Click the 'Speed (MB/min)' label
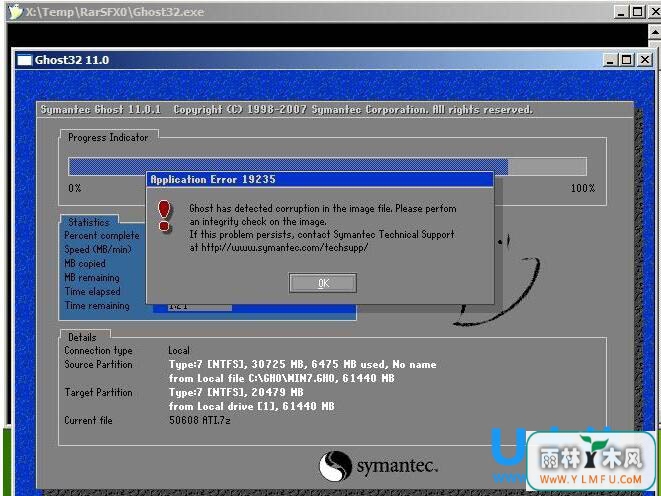Viewport: 661px width, 496px height. coord(98,249)
